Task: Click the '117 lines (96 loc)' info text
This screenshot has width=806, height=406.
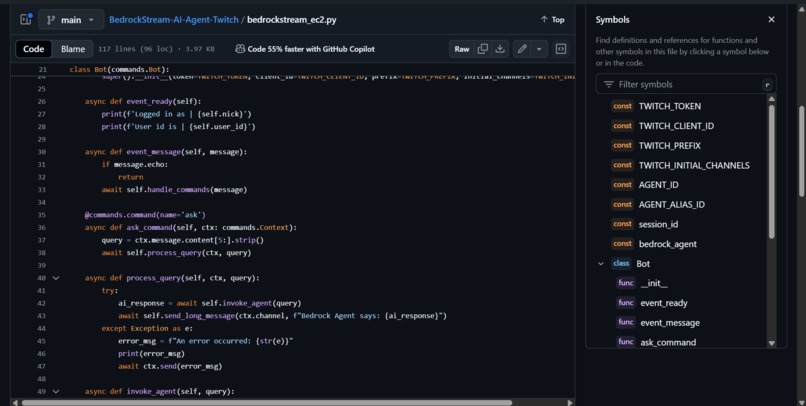Action: pos(136,49)
